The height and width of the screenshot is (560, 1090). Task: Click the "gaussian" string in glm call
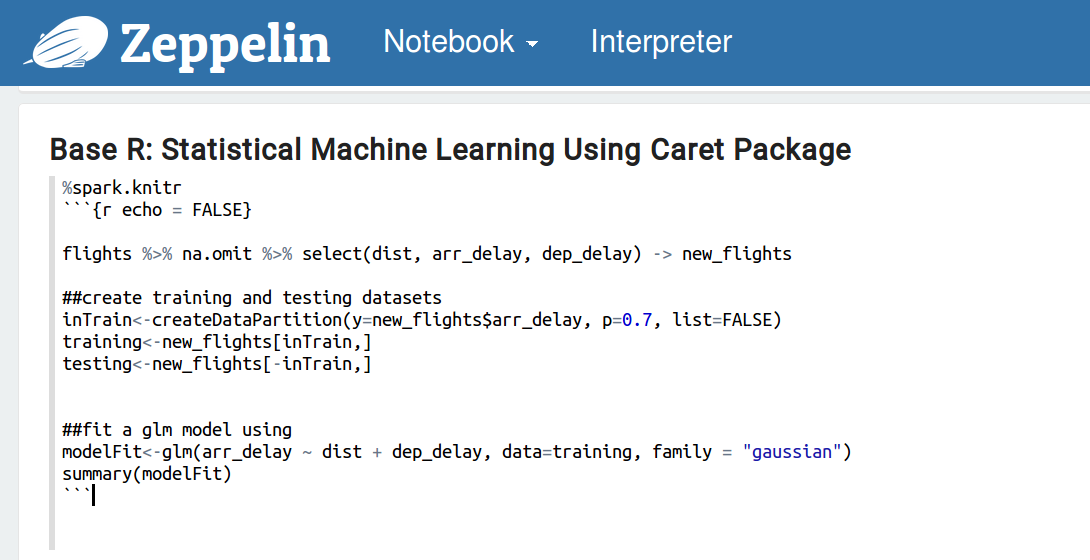pos(792,452)
